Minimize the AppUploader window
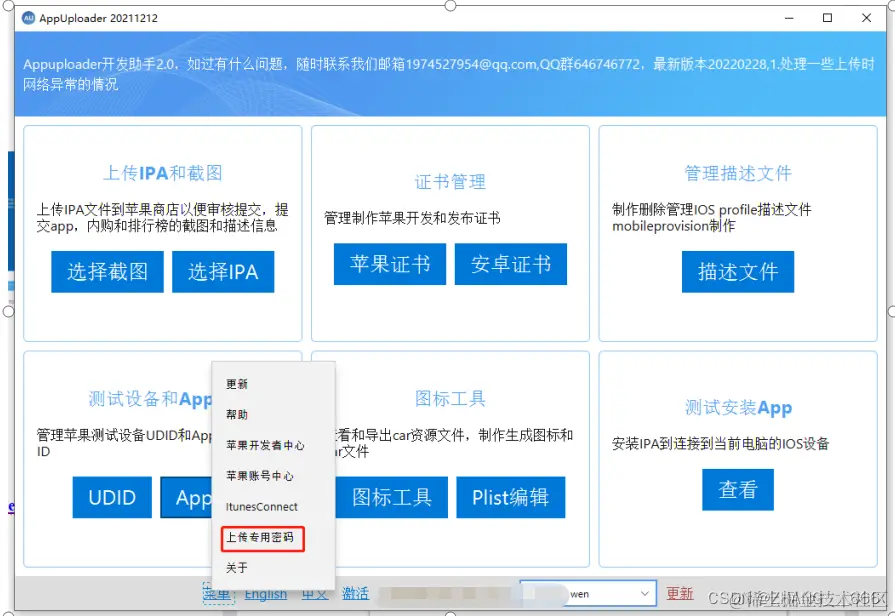 pyautogui.click(x=789, y=18)
